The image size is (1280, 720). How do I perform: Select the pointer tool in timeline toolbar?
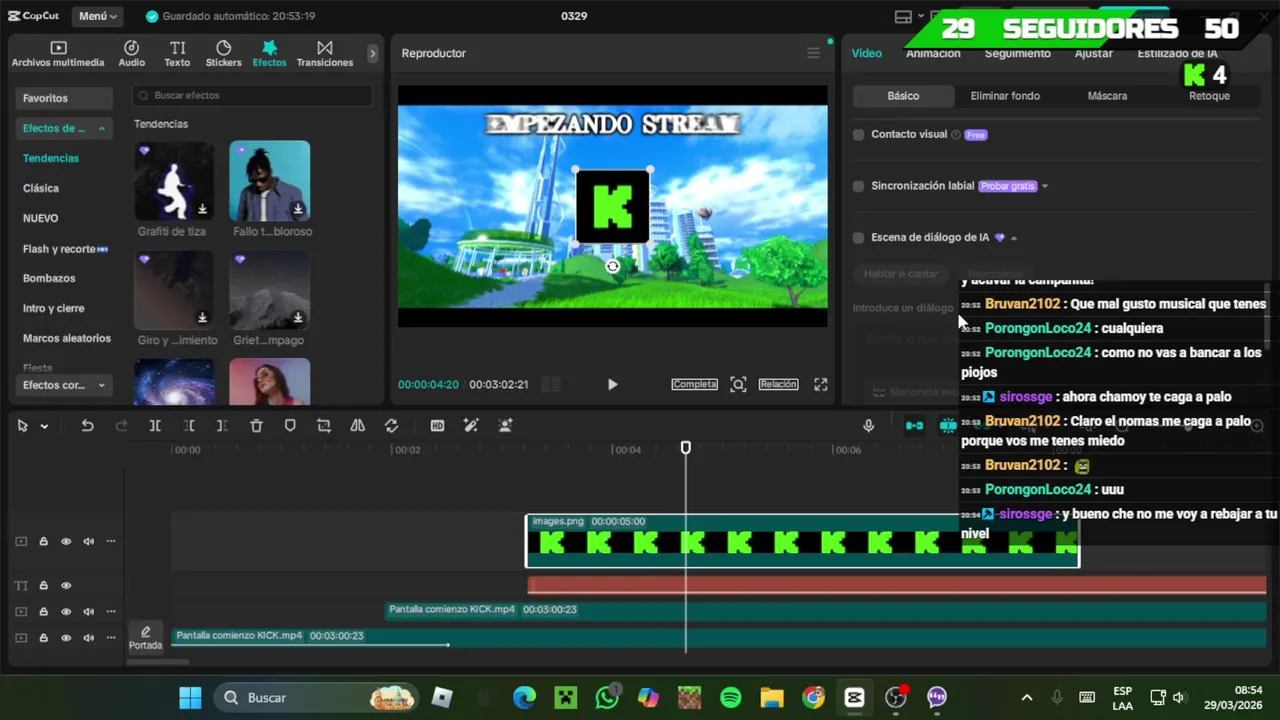click(22, 425)
